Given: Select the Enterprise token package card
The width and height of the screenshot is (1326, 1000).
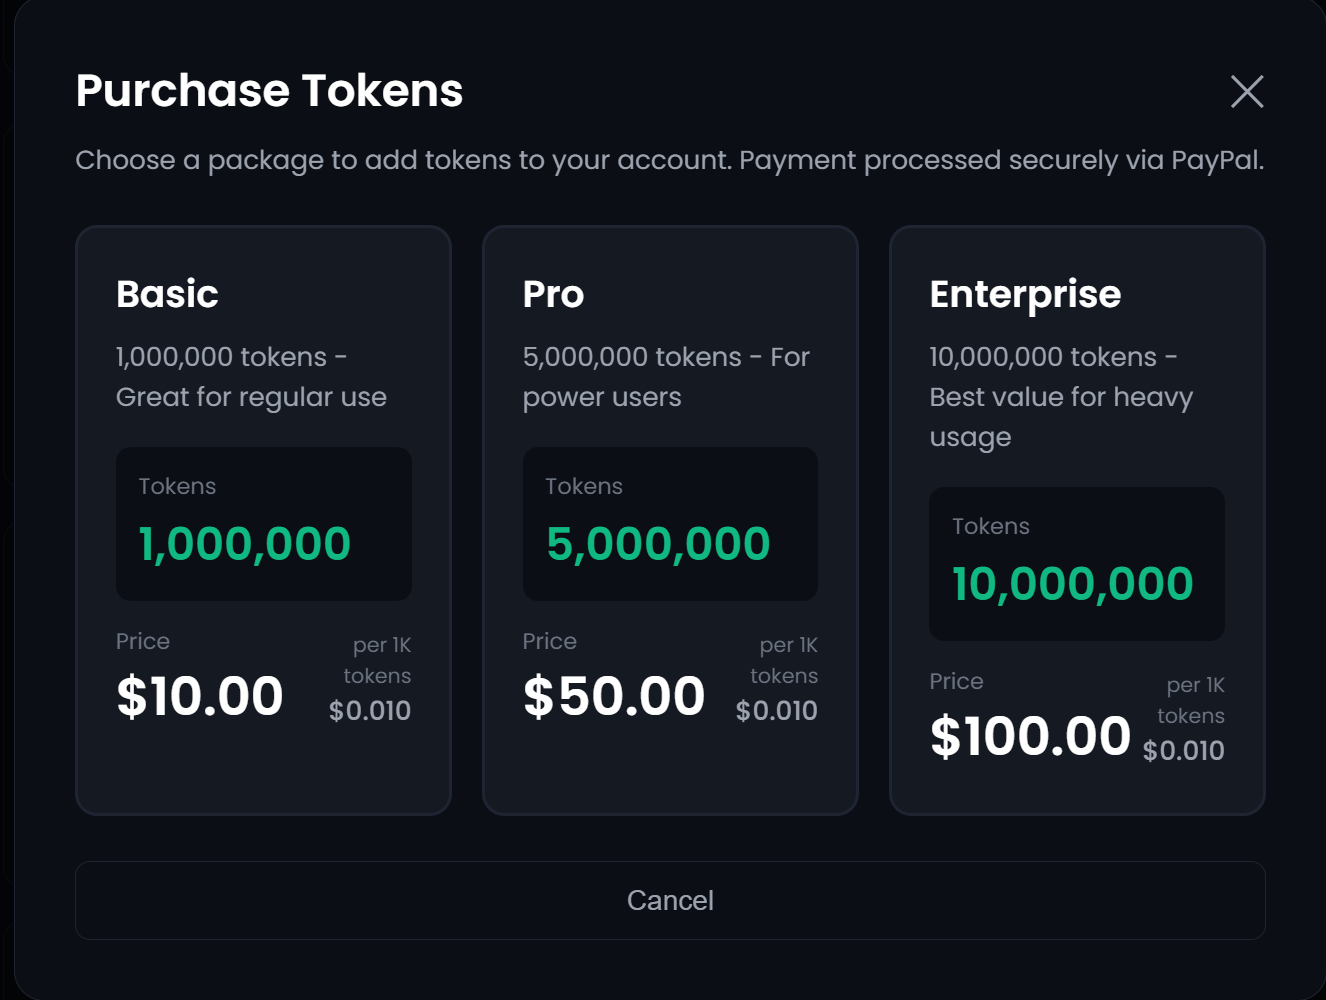Looking at the screenshot, I should [x=1077, y=520].
